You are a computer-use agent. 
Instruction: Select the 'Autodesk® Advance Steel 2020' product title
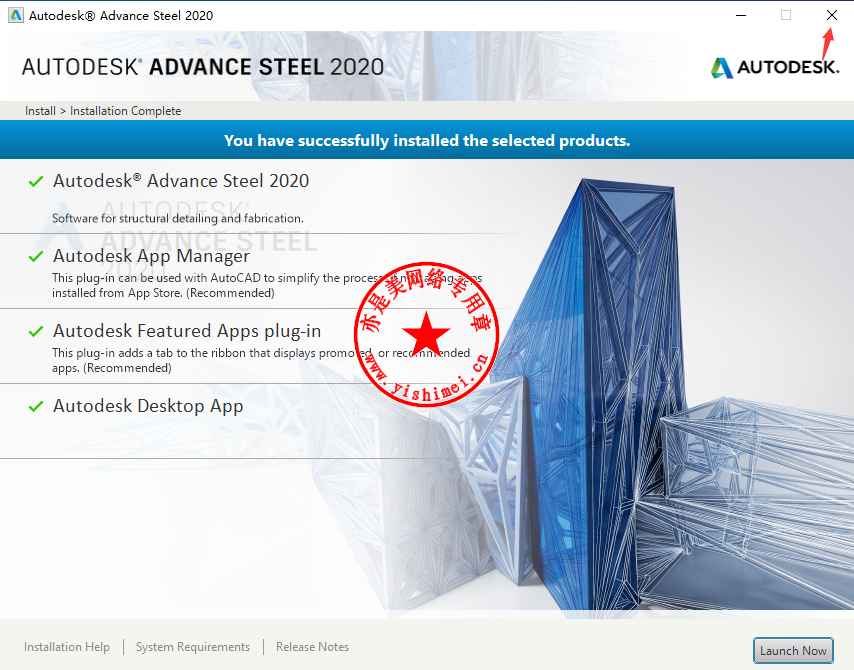[181, 181]
